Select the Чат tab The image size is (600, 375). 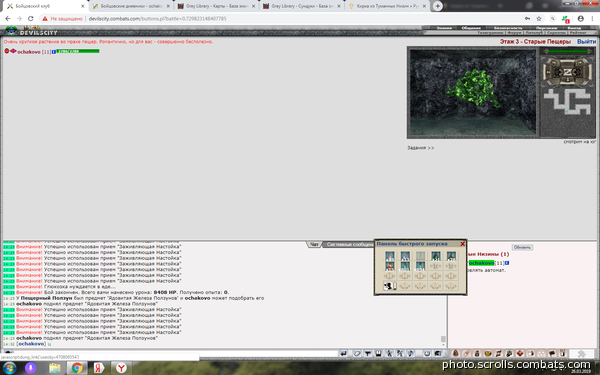point(314,245)
